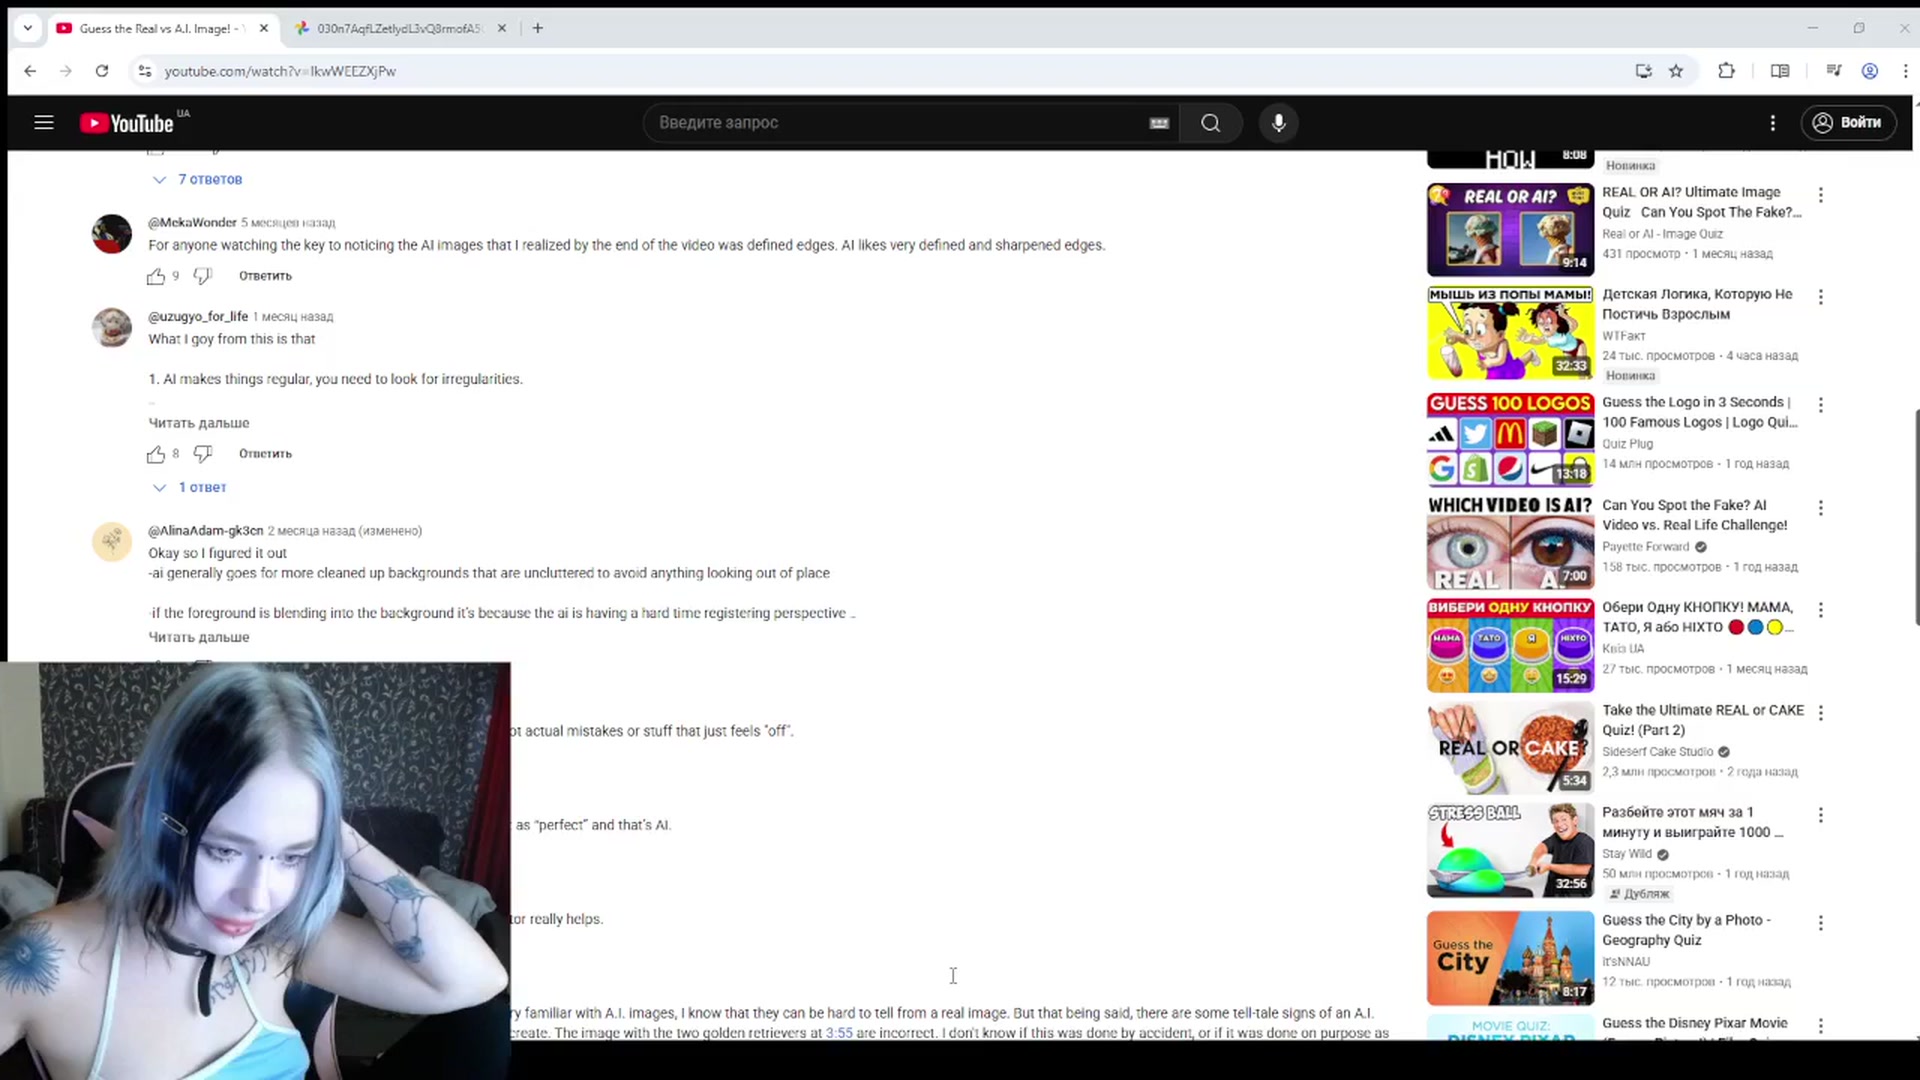Viewport: 1920px width, 1080px height.
Task: Open options for Can You Spot the Fake video
Action: click(x=1821, y=508)
